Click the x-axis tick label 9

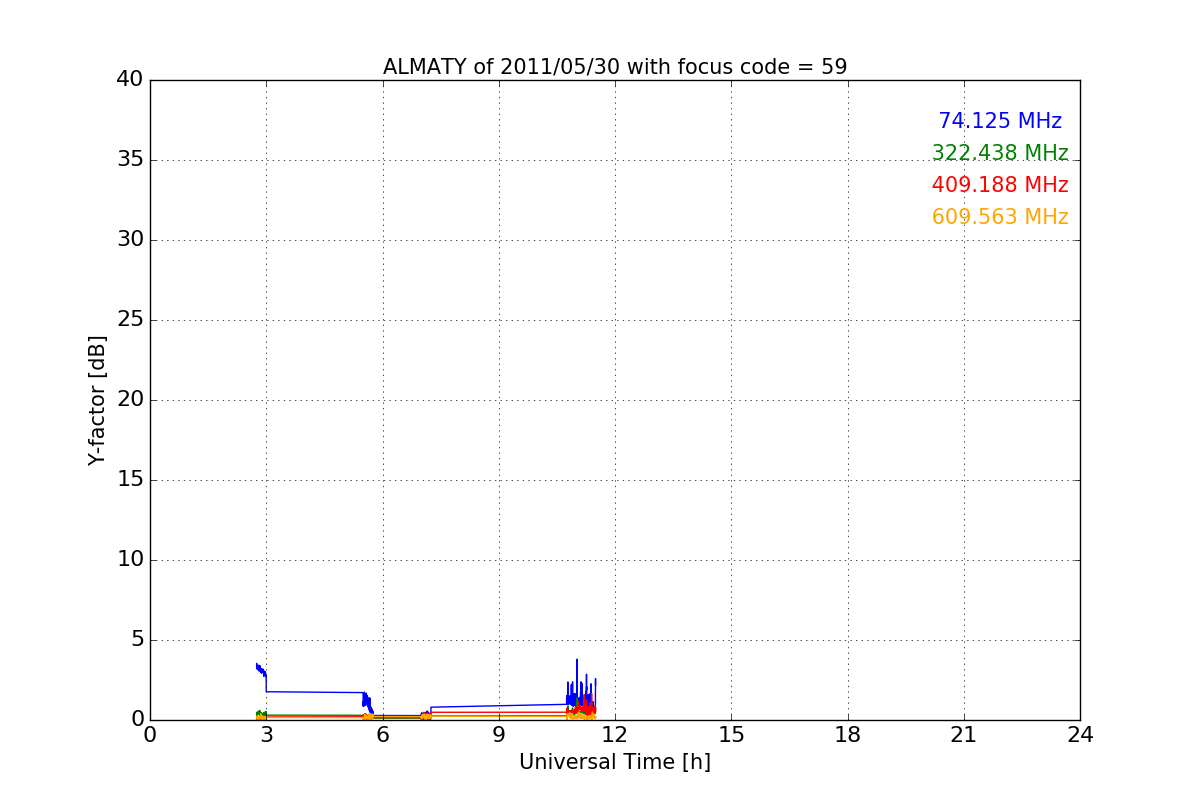pos(499,735)
